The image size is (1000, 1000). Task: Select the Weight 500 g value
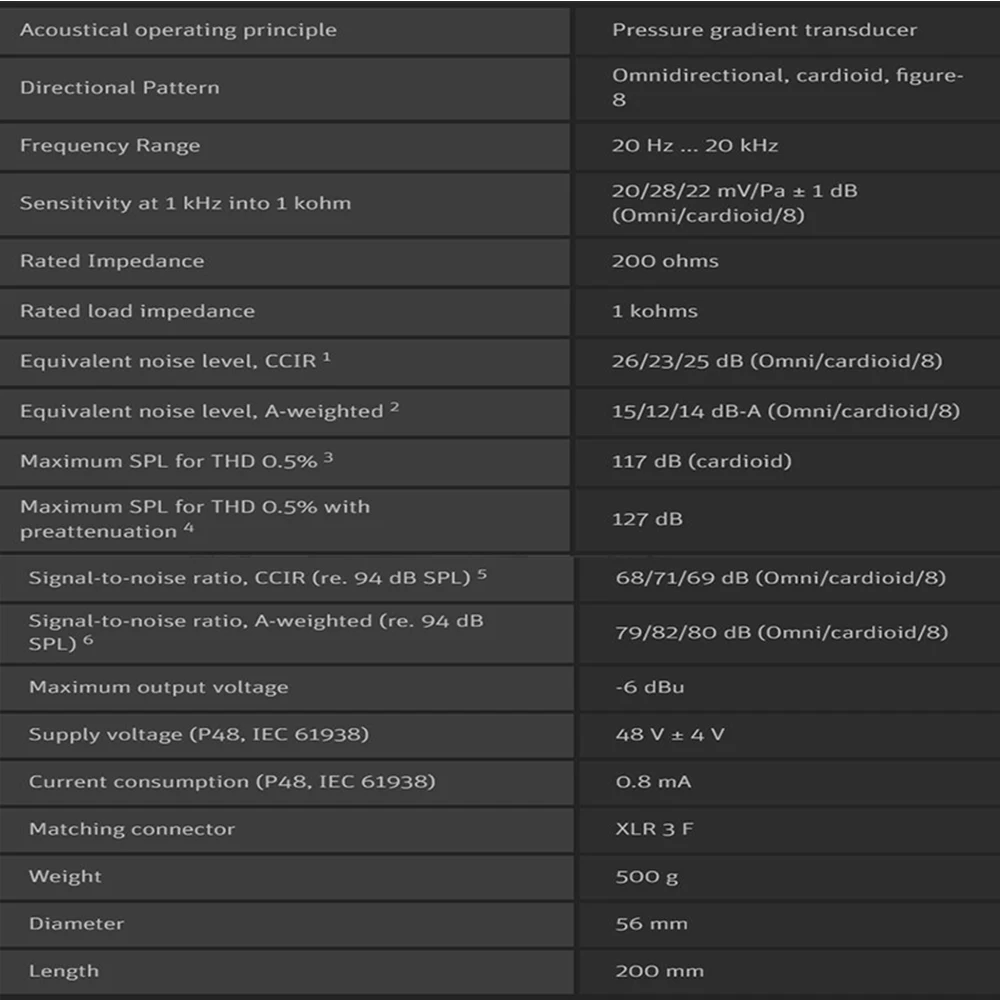pos(646,876)
